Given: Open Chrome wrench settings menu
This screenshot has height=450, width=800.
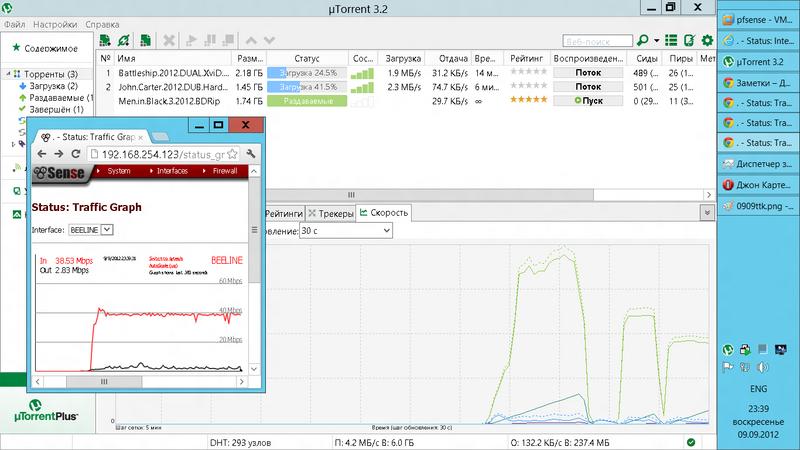Looking at the screenshot, I should tap(251, 154).
